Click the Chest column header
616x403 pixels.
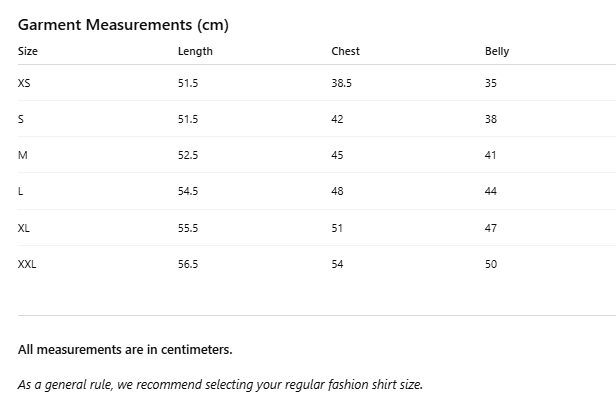coord(345,51)
